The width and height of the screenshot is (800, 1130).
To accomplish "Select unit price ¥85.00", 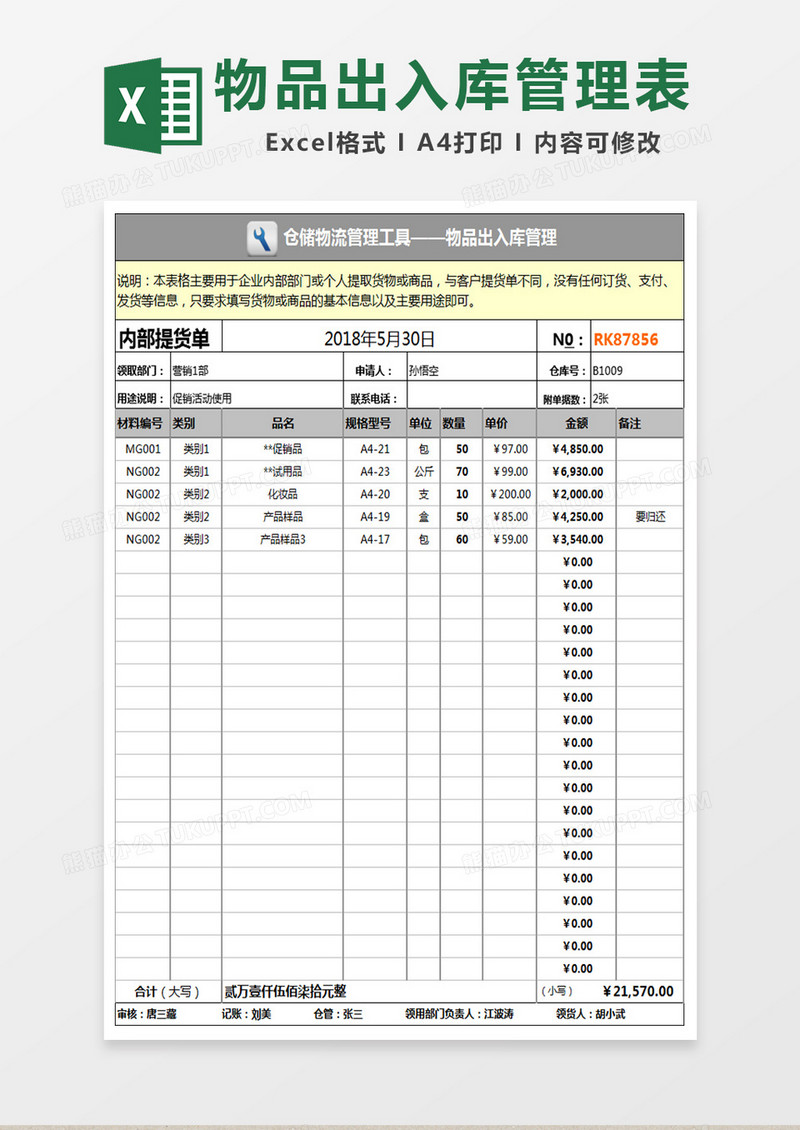I will [510, 517].
